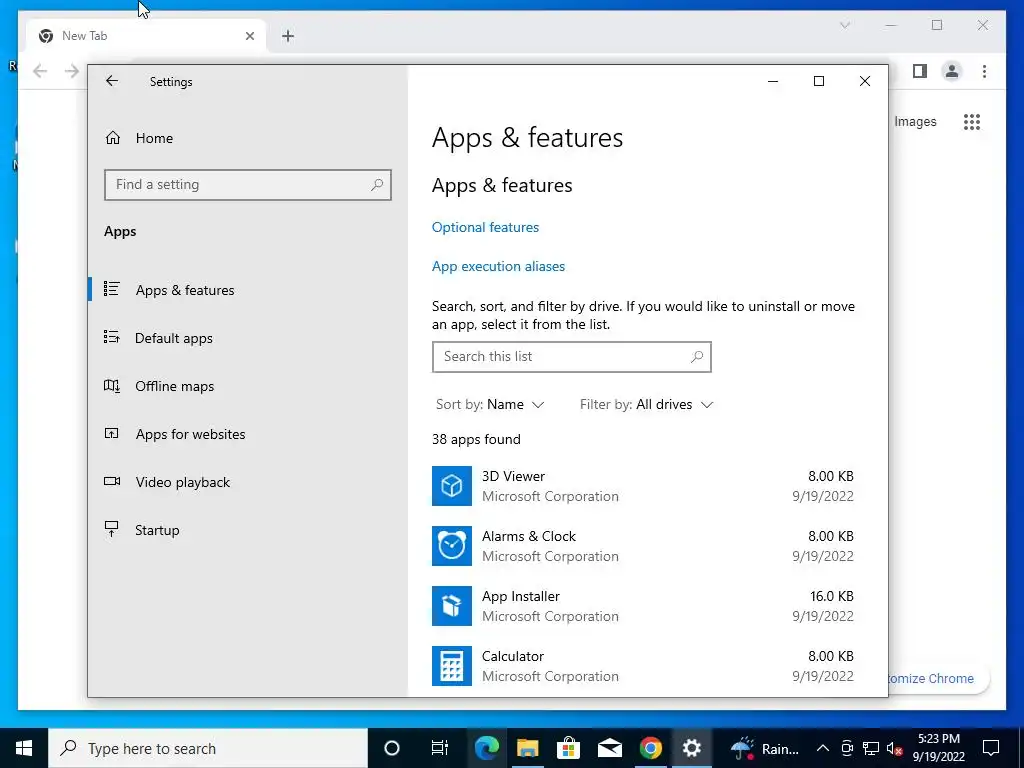Open a new Chrome tab

click(288, 36)
